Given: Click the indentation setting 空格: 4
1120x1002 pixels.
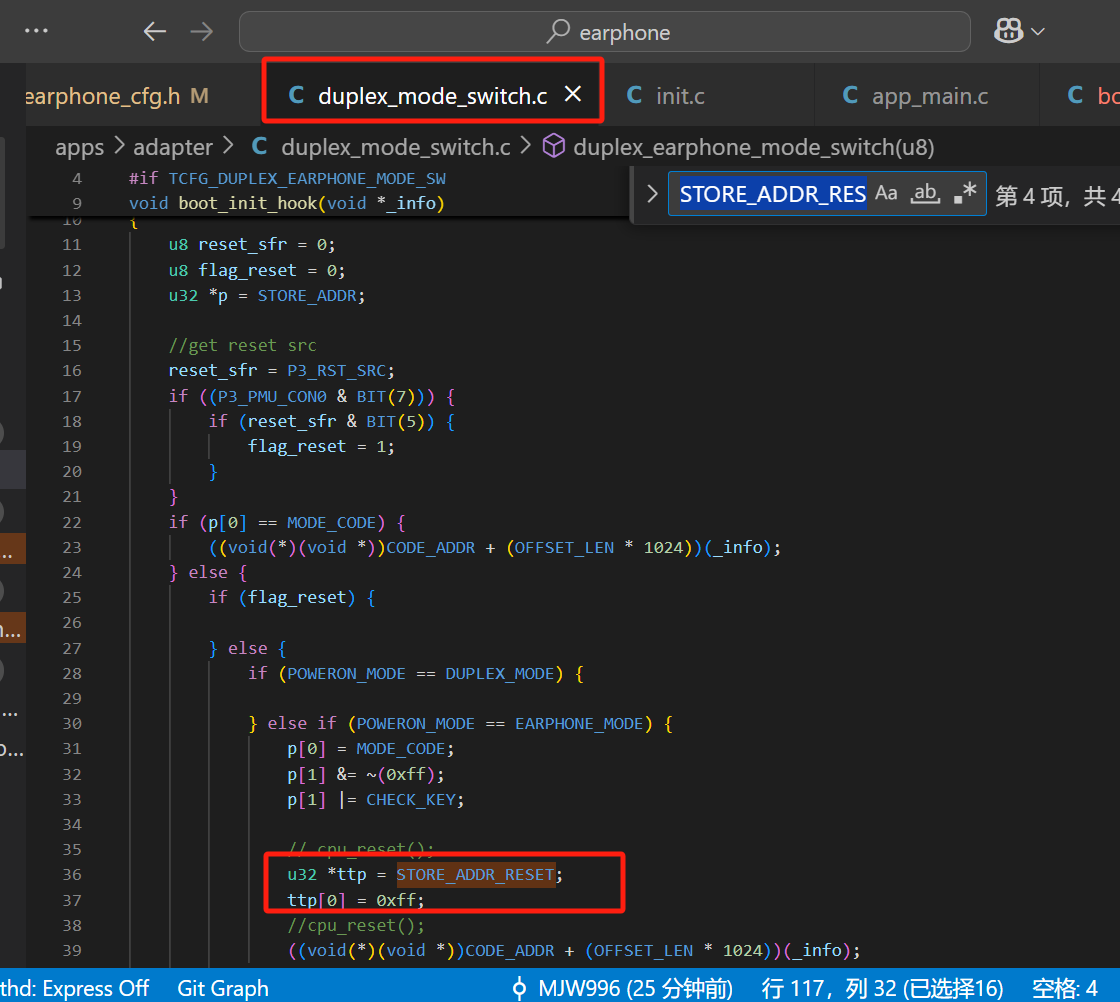Looking at the screenshot, I should click(x=1064, y=988).
